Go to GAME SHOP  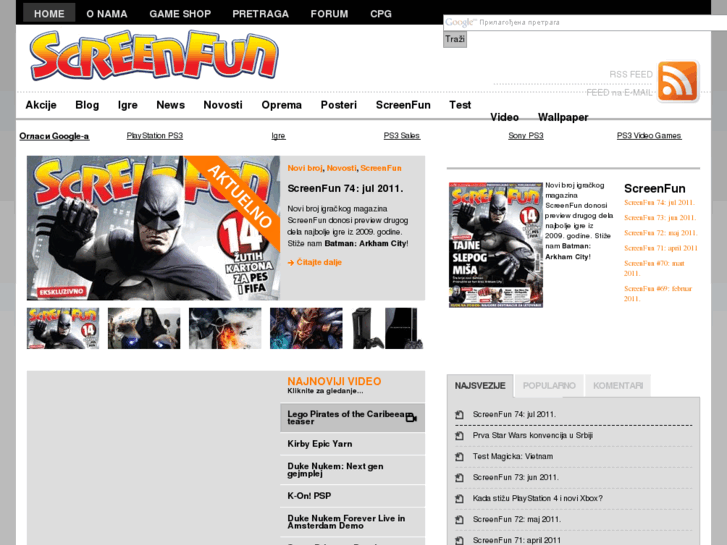tap(180, 14)
